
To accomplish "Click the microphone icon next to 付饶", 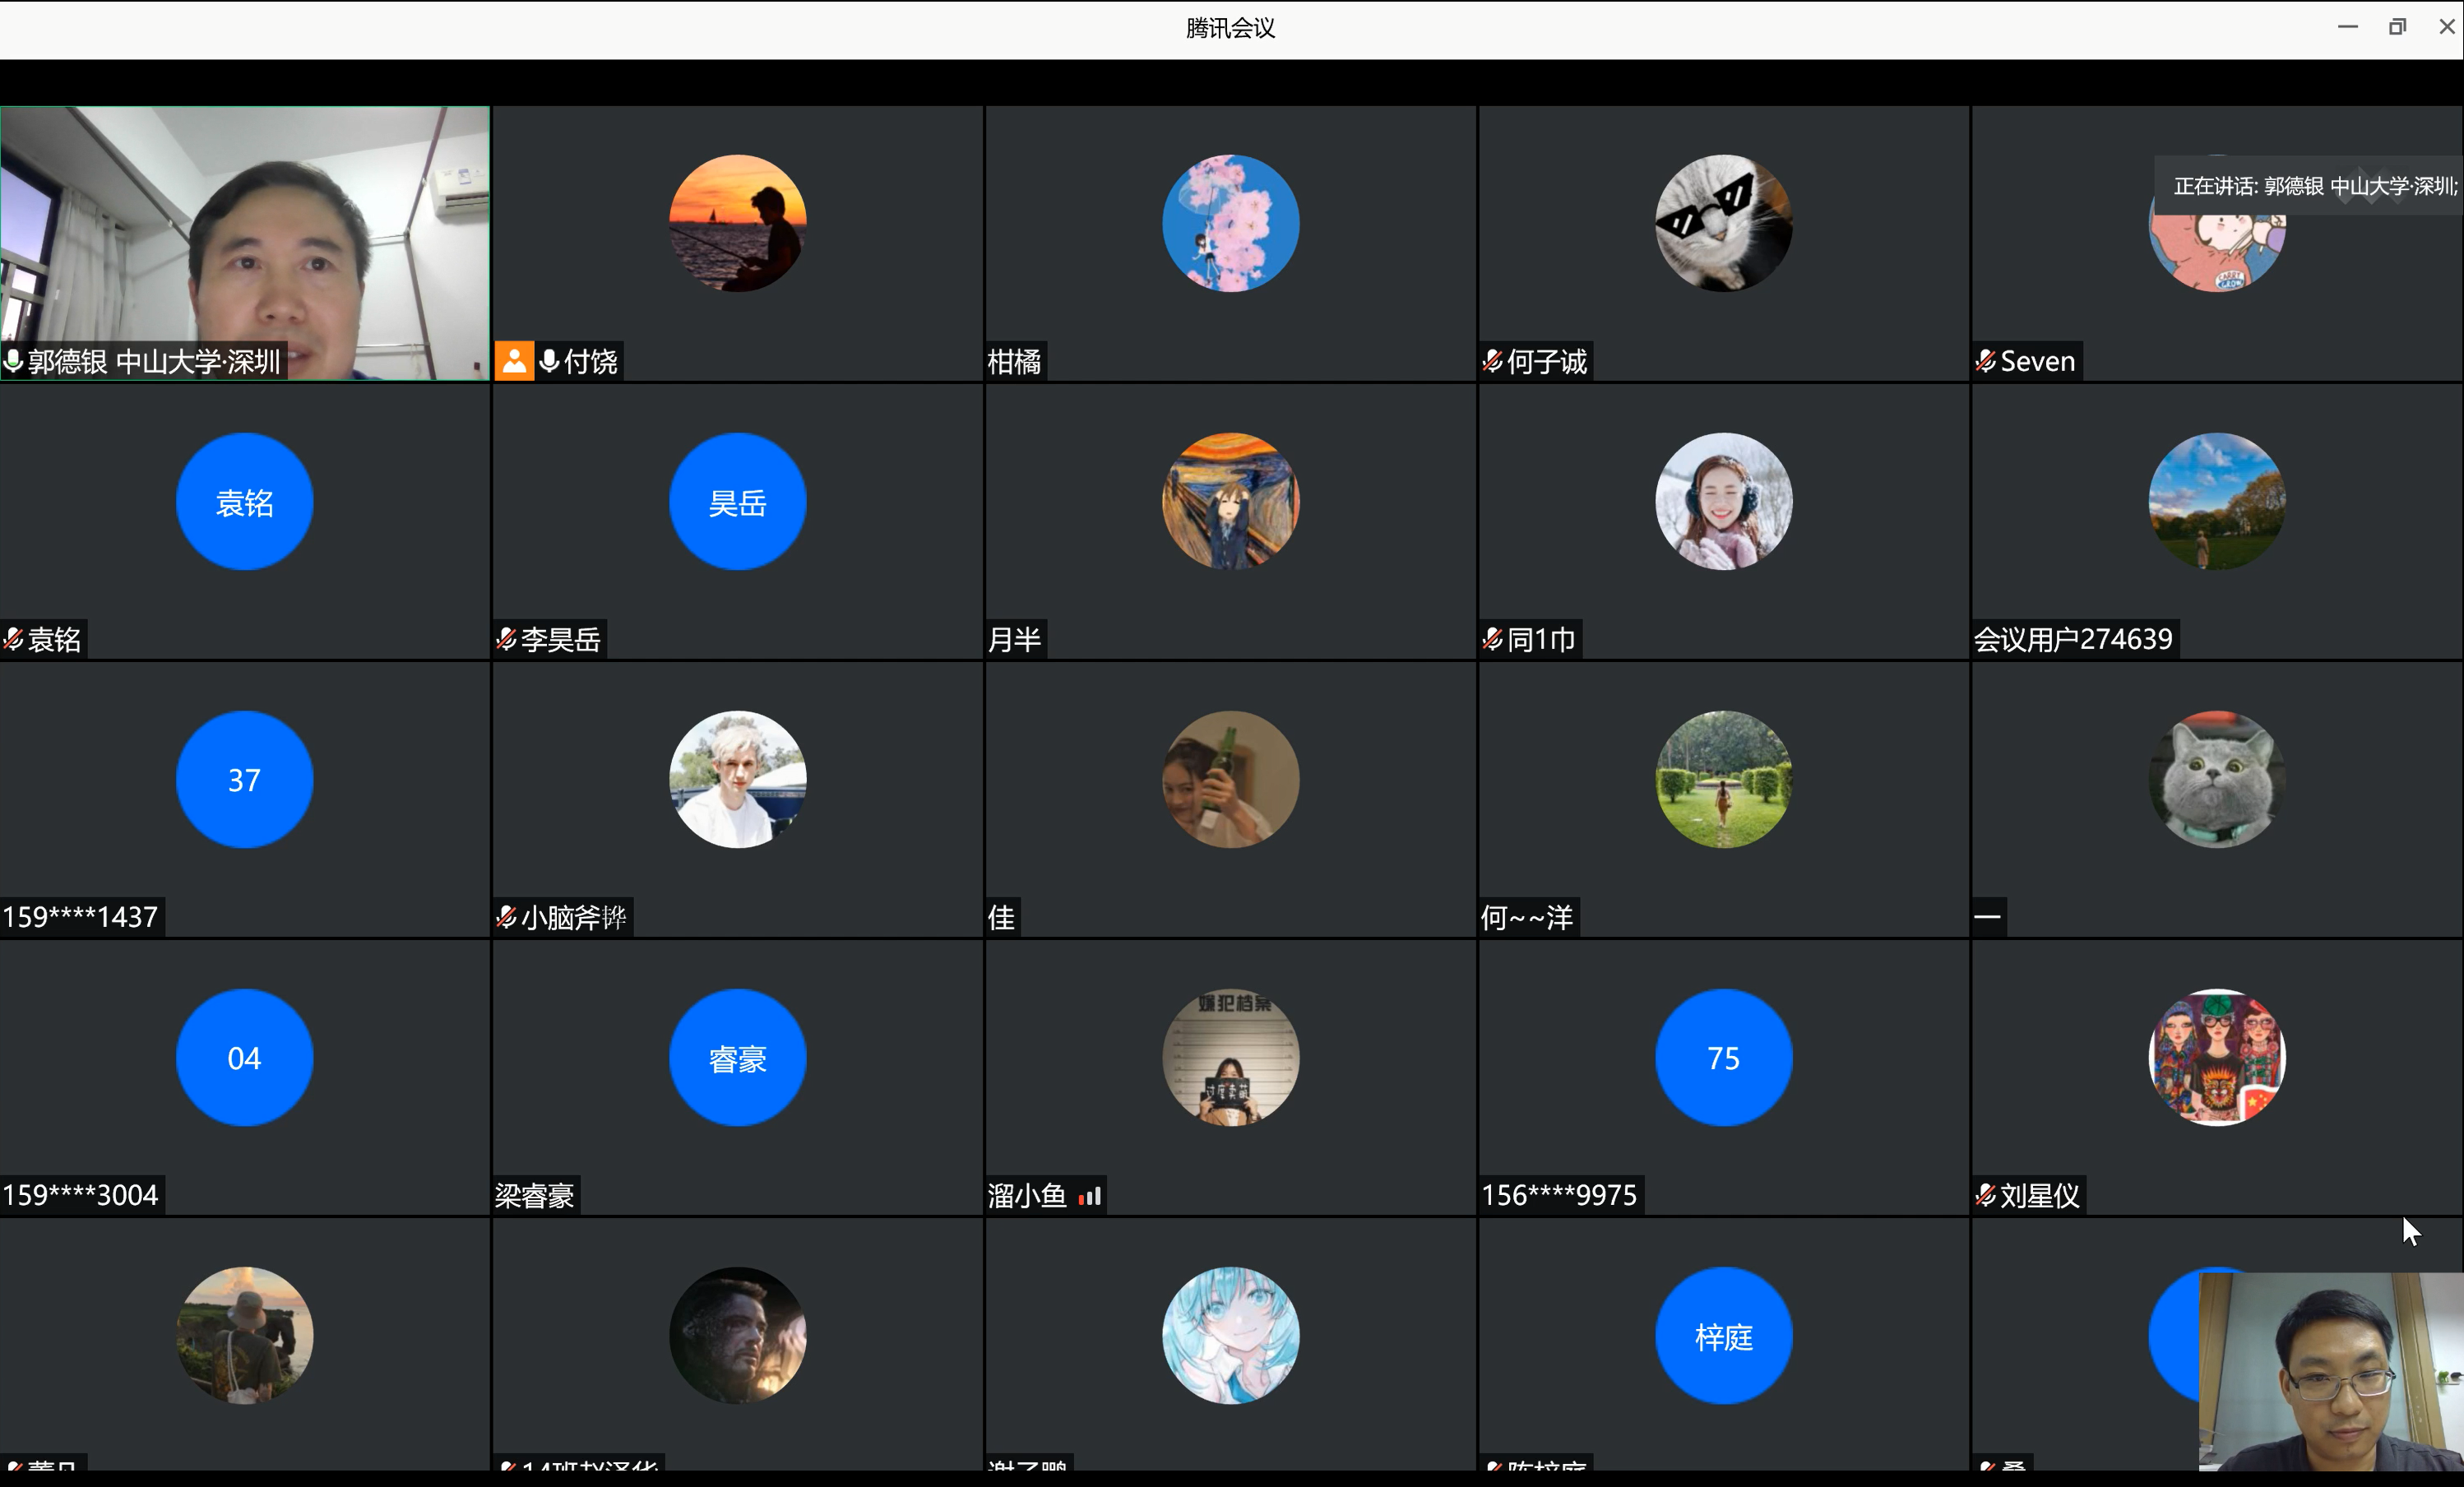I will click(549, 361).
